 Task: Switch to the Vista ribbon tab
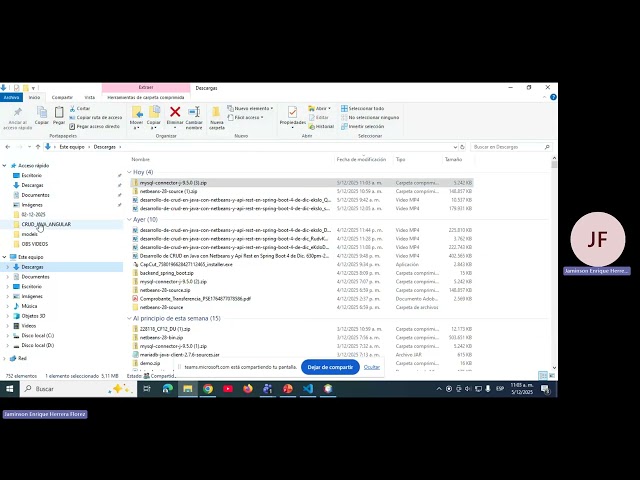point(89,98)
